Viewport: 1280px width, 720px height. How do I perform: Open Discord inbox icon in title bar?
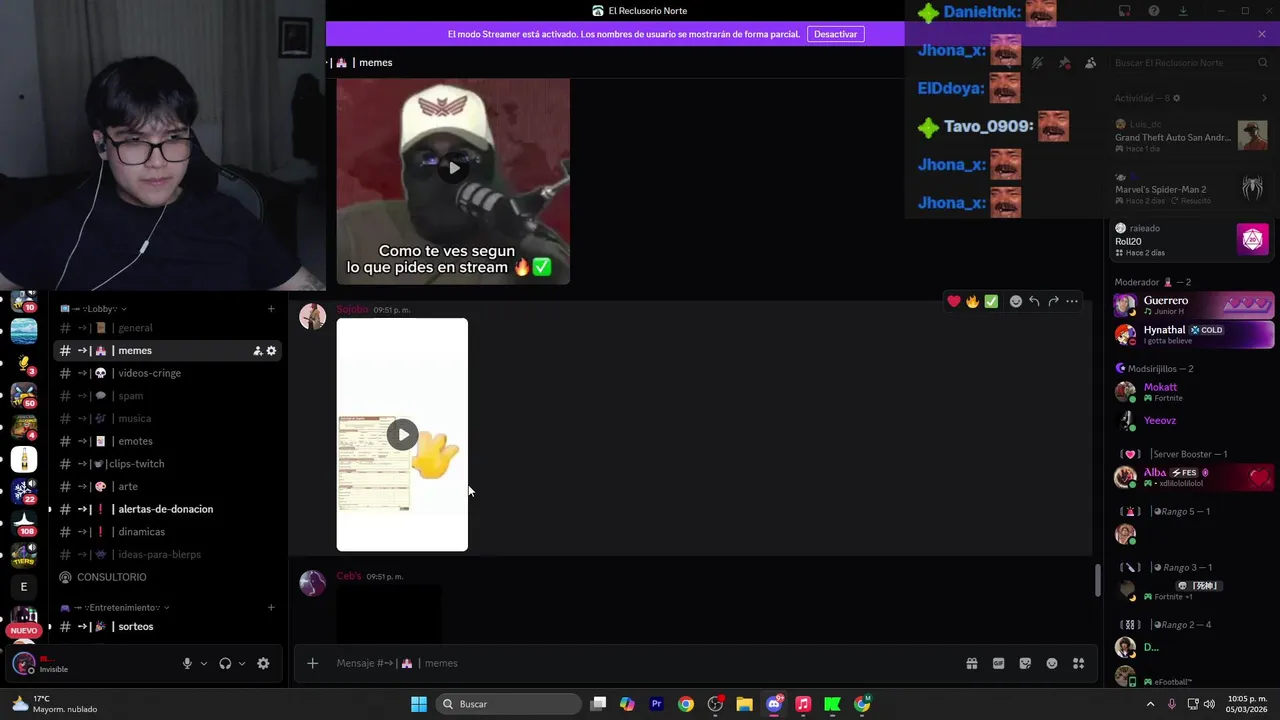[x=1125, y=11]
